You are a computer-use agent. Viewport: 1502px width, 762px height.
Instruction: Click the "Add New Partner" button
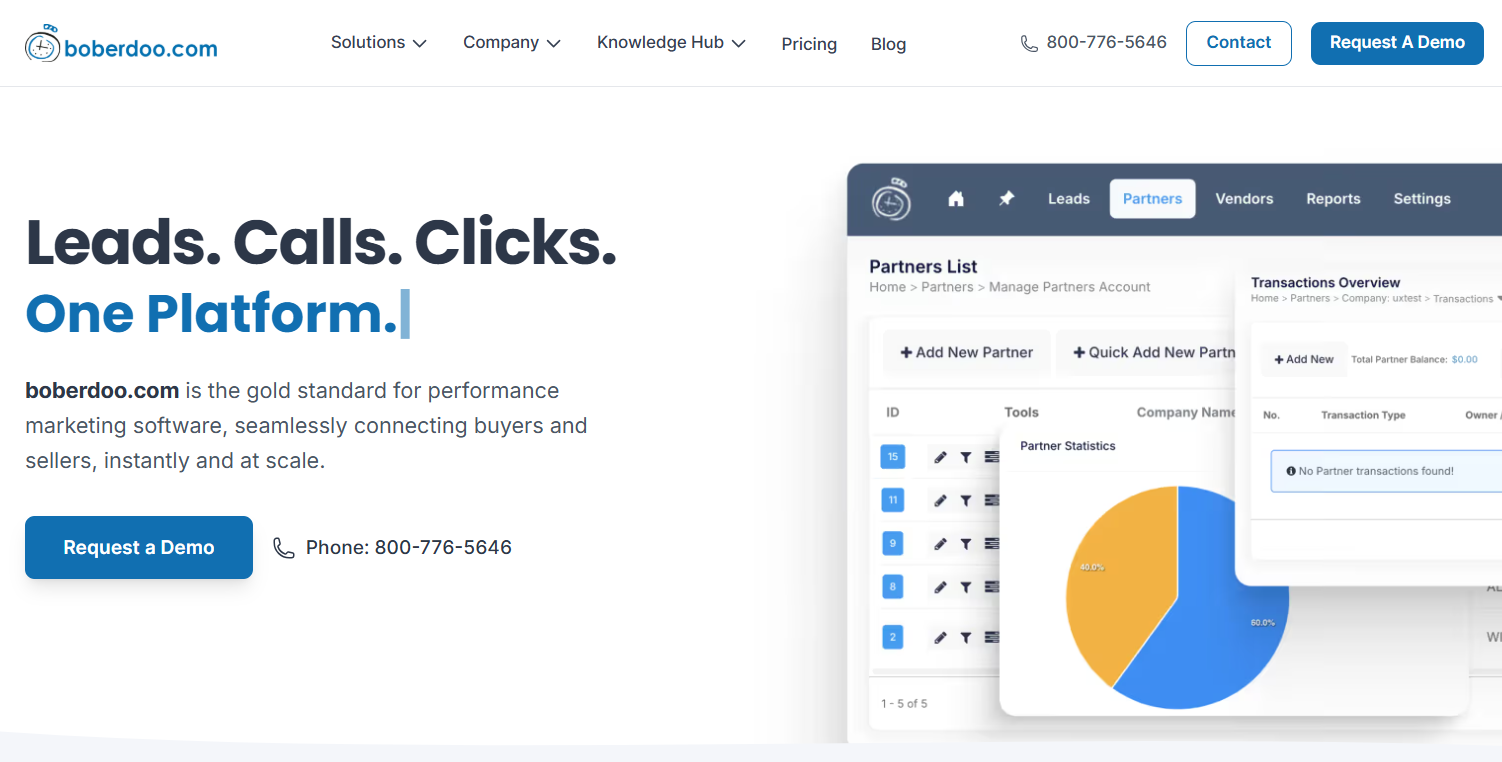click(966, 352)
